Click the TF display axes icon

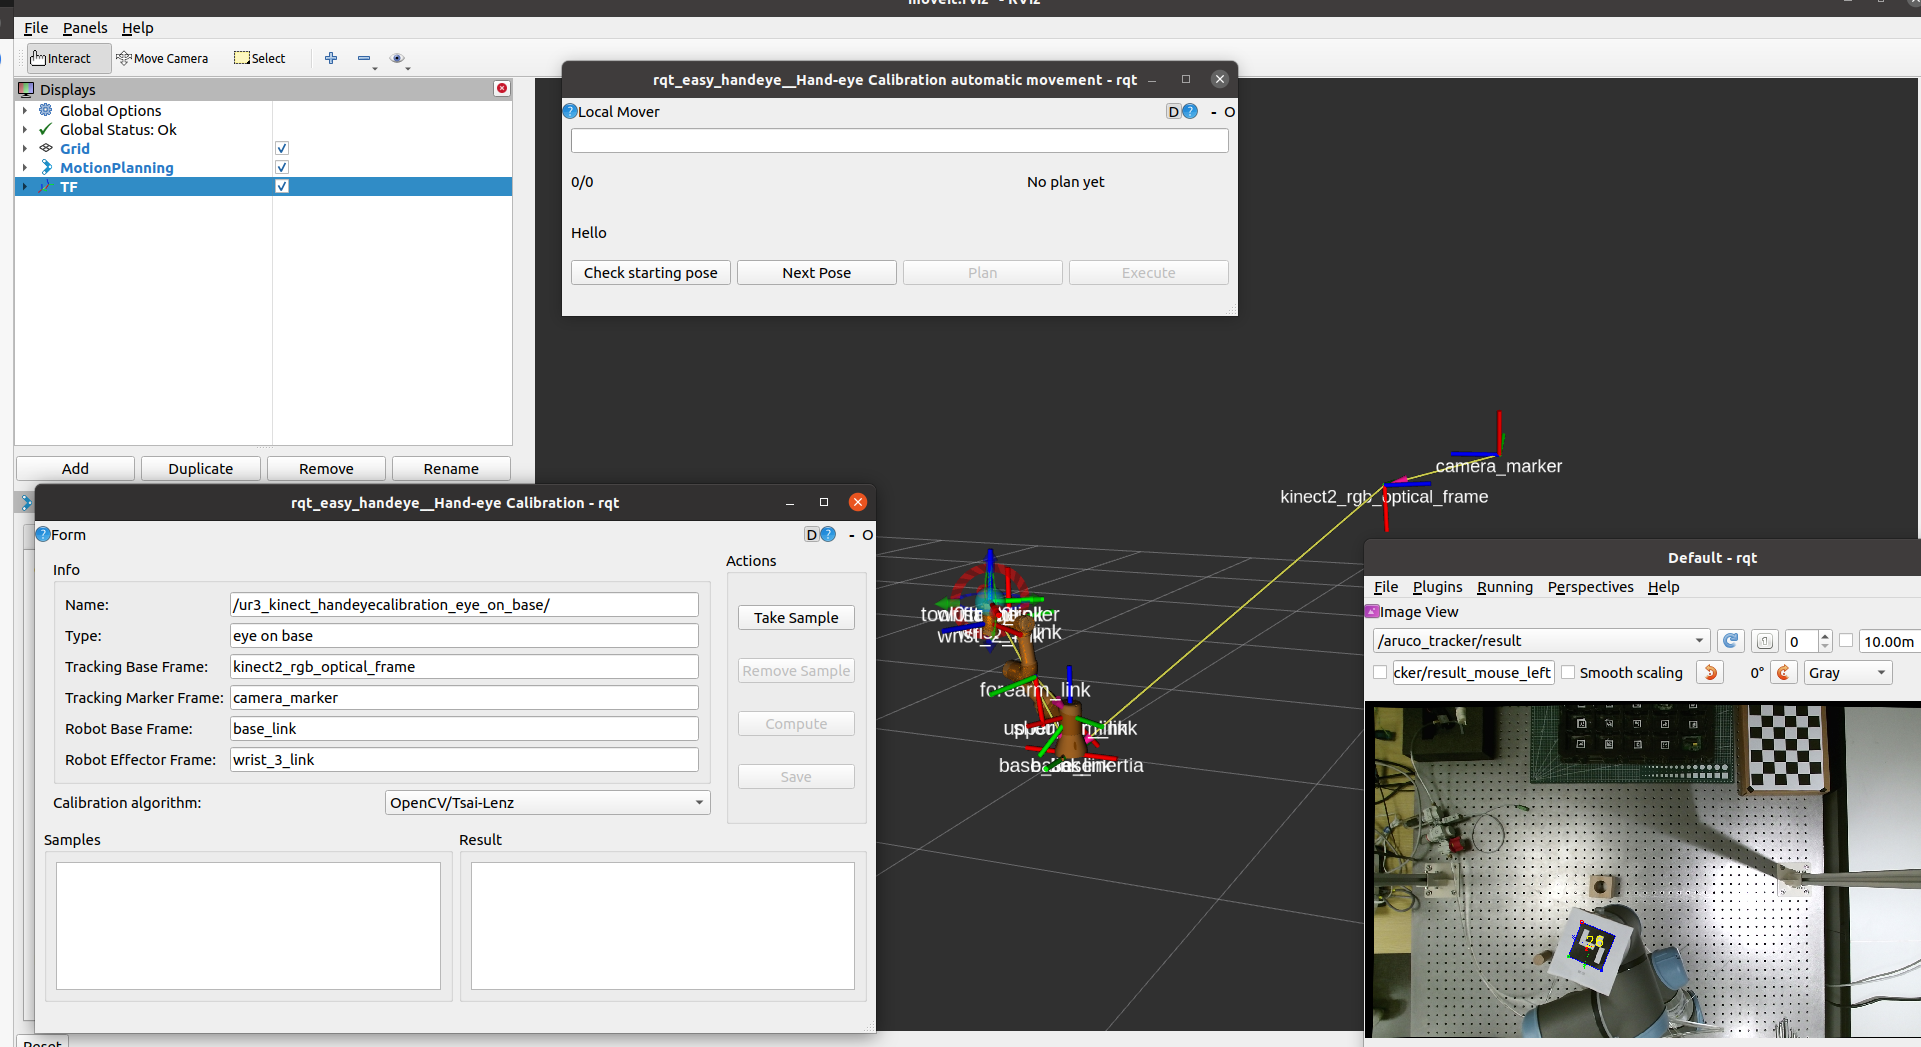(46, 186)
